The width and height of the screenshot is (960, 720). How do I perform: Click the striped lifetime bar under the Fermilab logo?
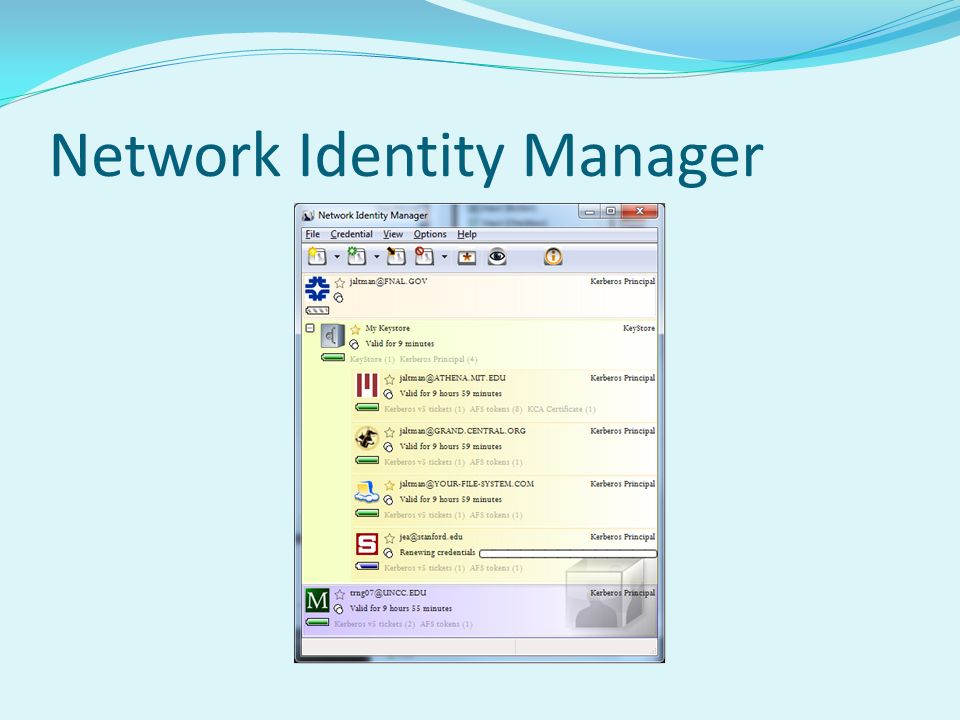click(317, 310)
